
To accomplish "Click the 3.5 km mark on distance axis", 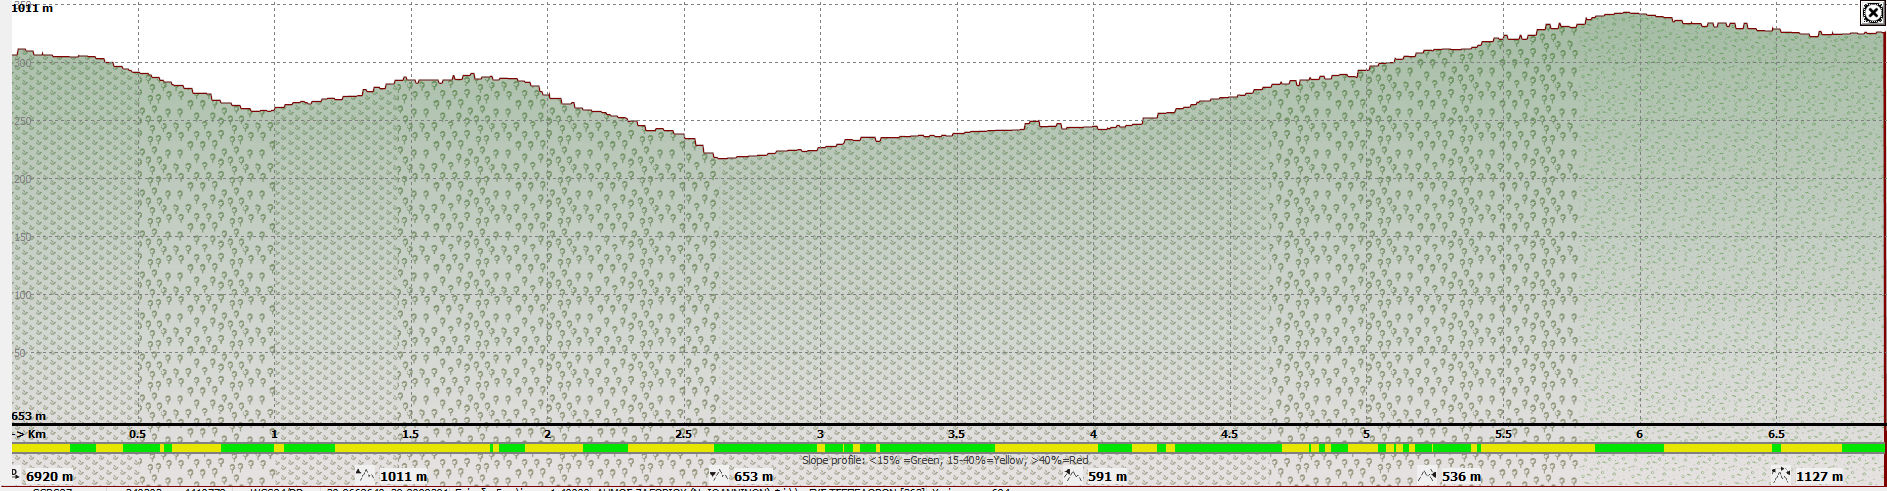I will click(956, 434).
